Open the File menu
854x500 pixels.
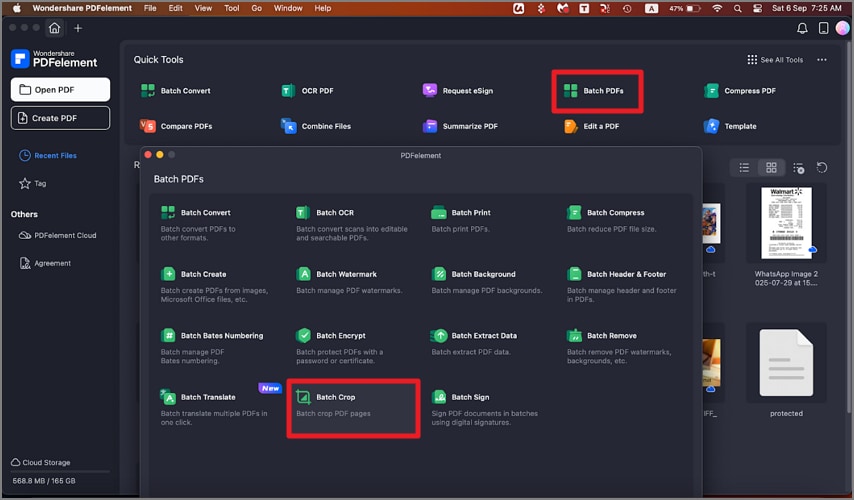tap(150, 8)
